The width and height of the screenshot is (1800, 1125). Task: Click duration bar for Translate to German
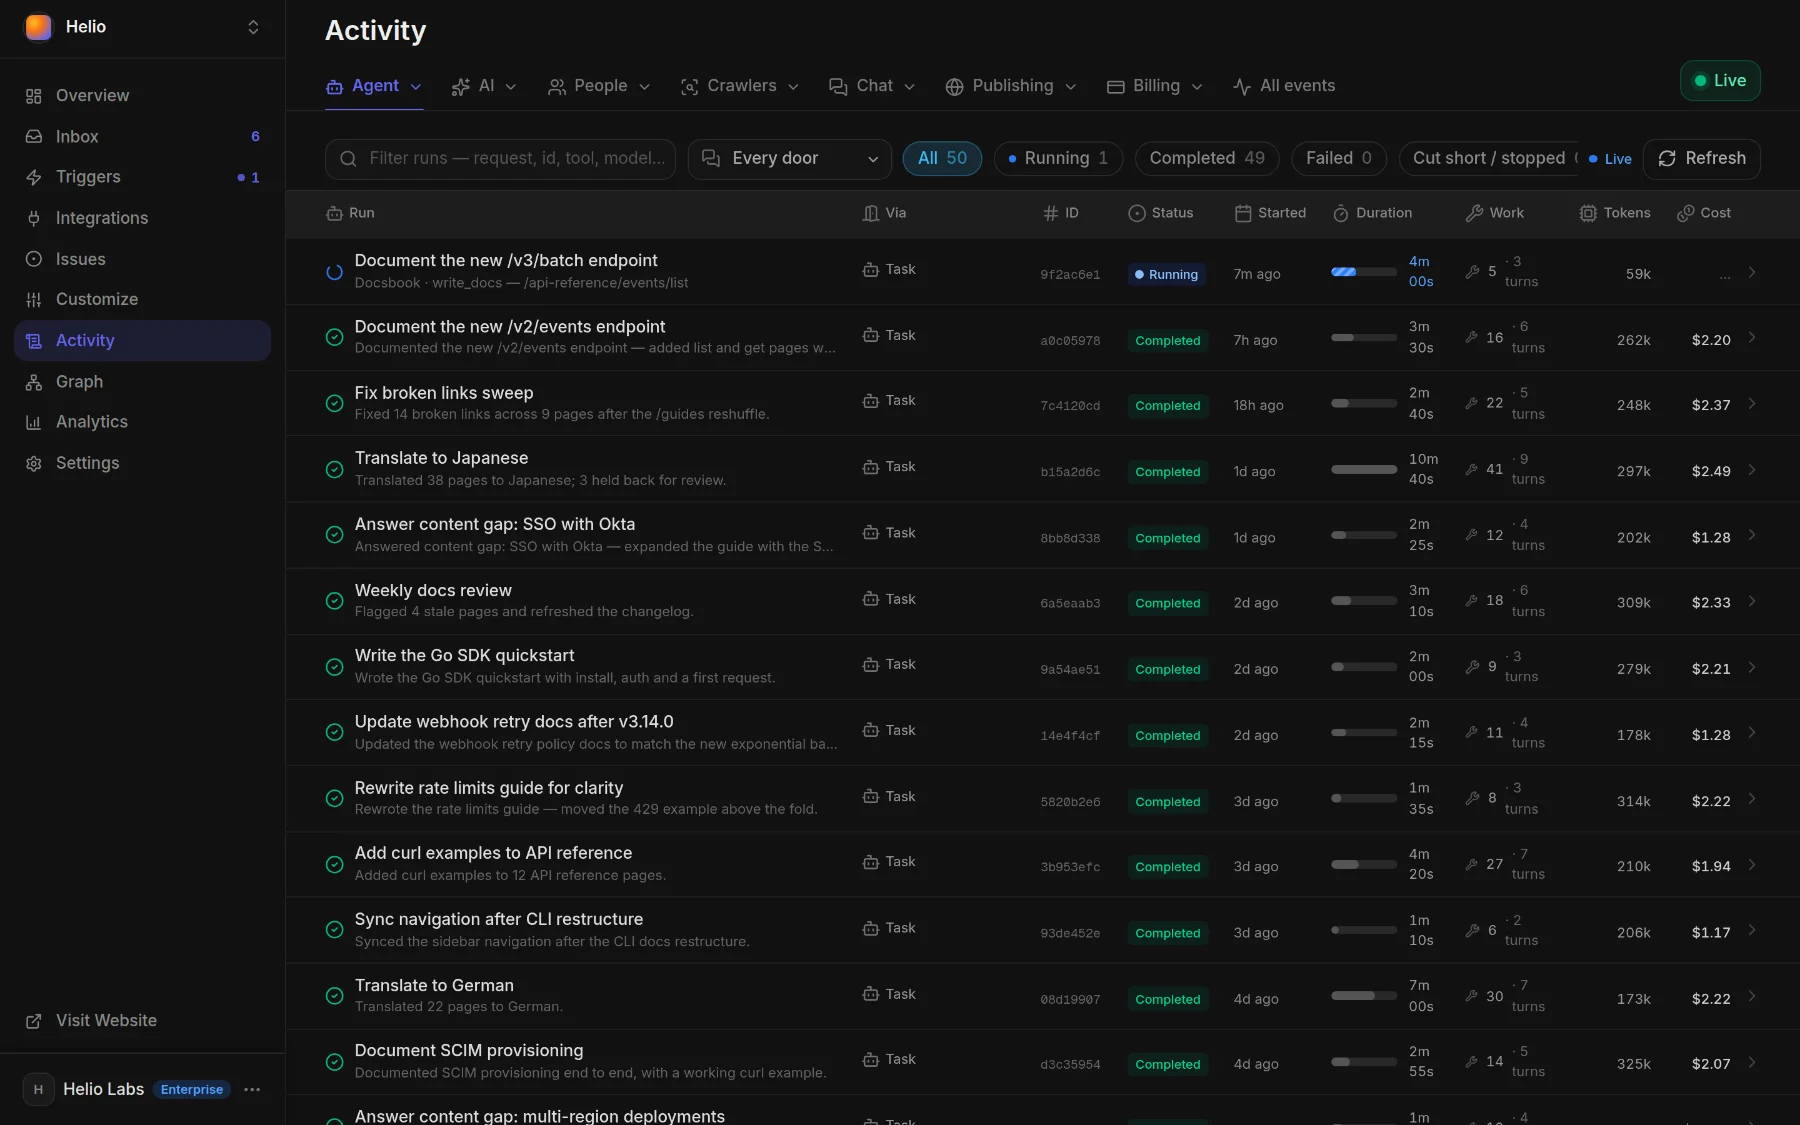click(1364, 996)
